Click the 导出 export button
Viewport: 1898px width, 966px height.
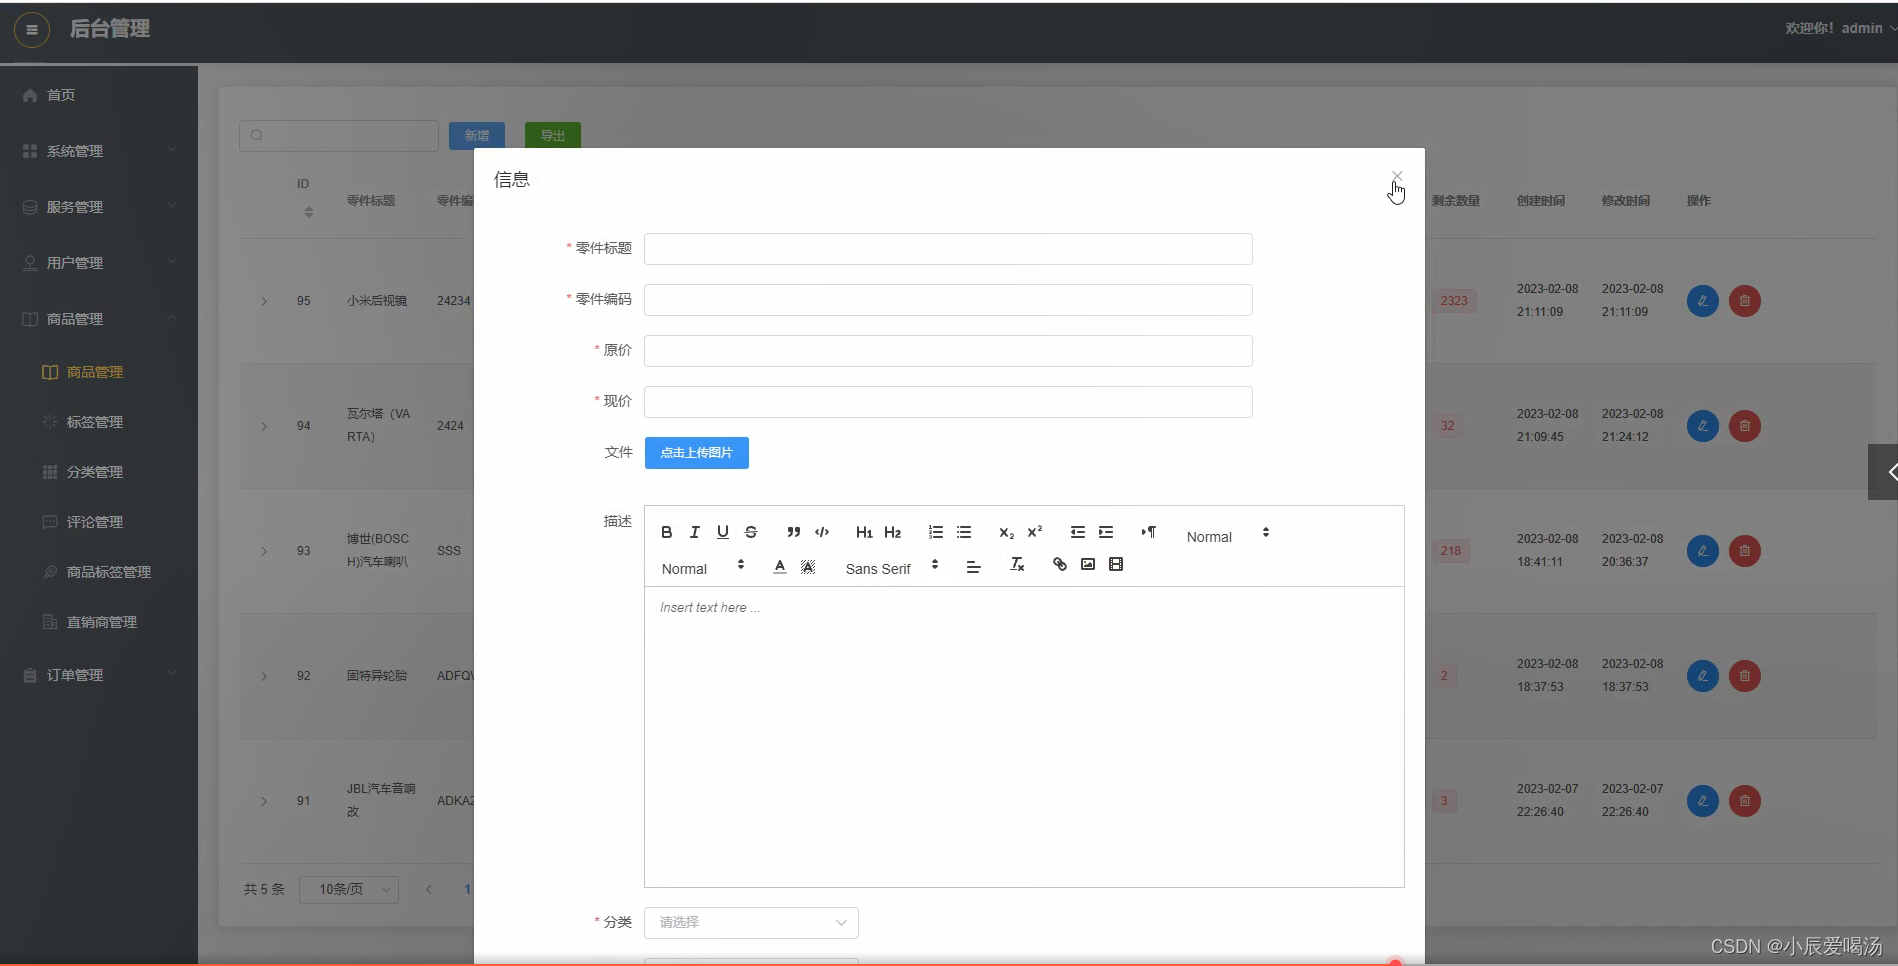(553, 135)
